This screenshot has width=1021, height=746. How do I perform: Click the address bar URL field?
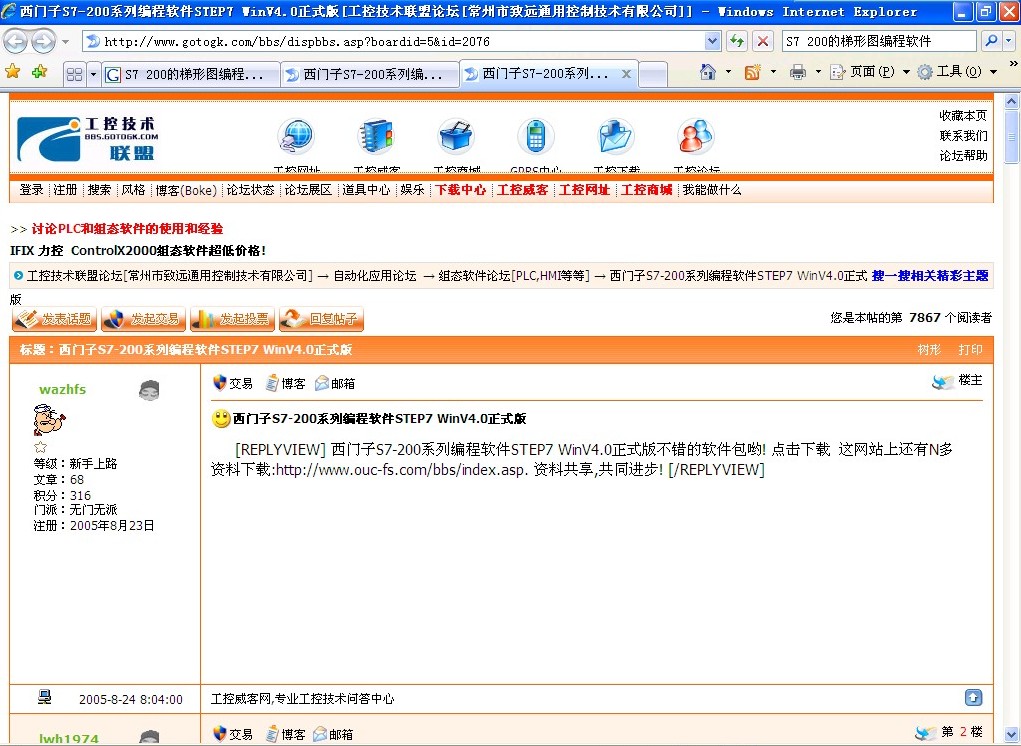coord(395,42)
